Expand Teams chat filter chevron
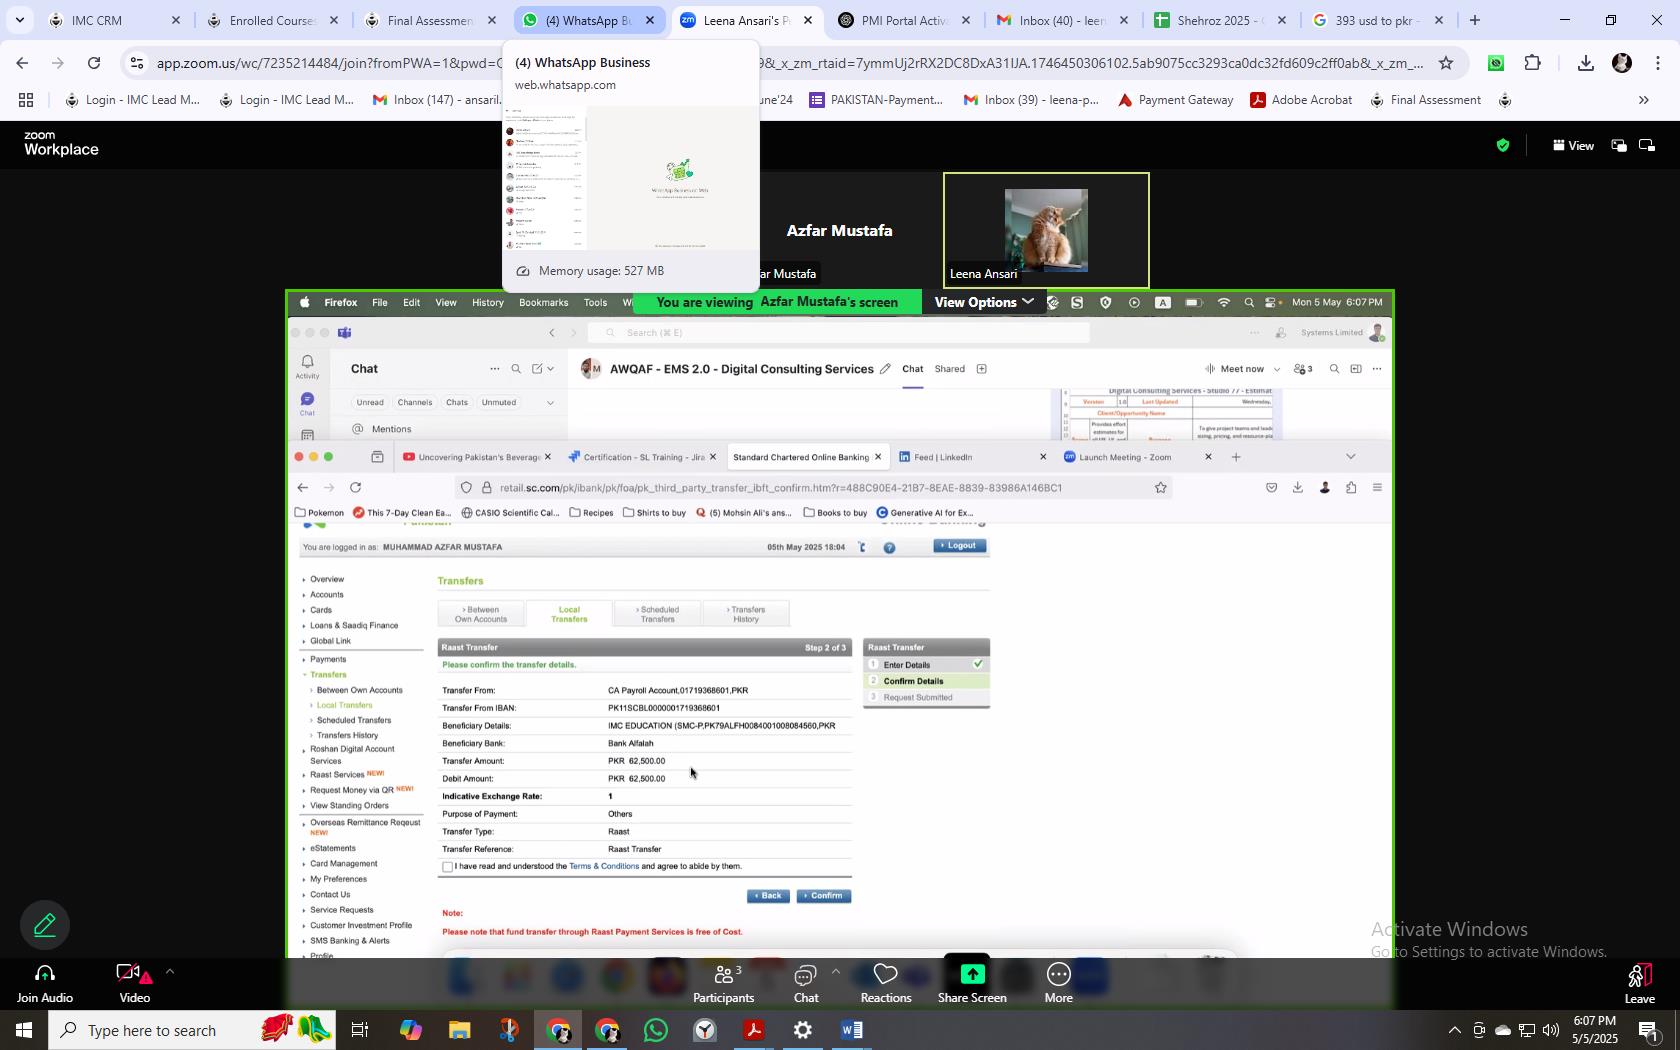Viewport: 1680px width, 1050px height. click(550, 402)
